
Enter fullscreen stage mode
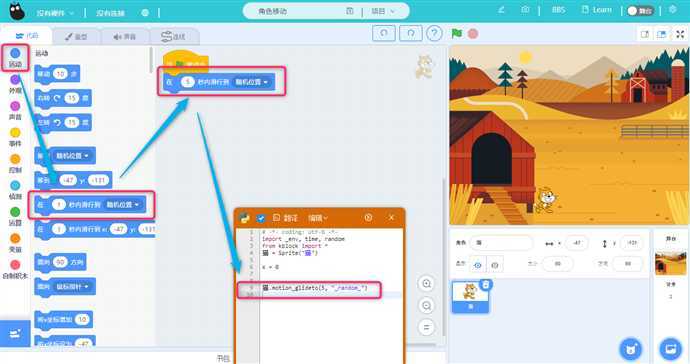[680, 34]
